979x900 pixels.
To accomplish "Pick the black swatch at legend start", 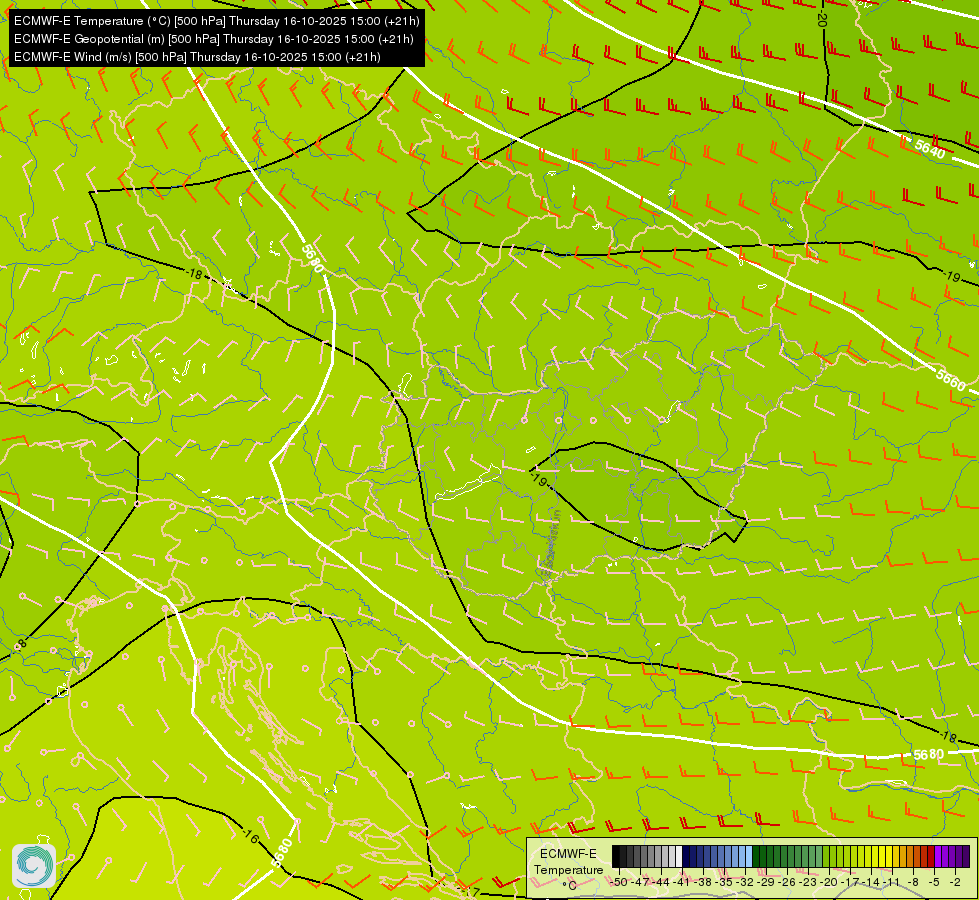I will 616,856.
